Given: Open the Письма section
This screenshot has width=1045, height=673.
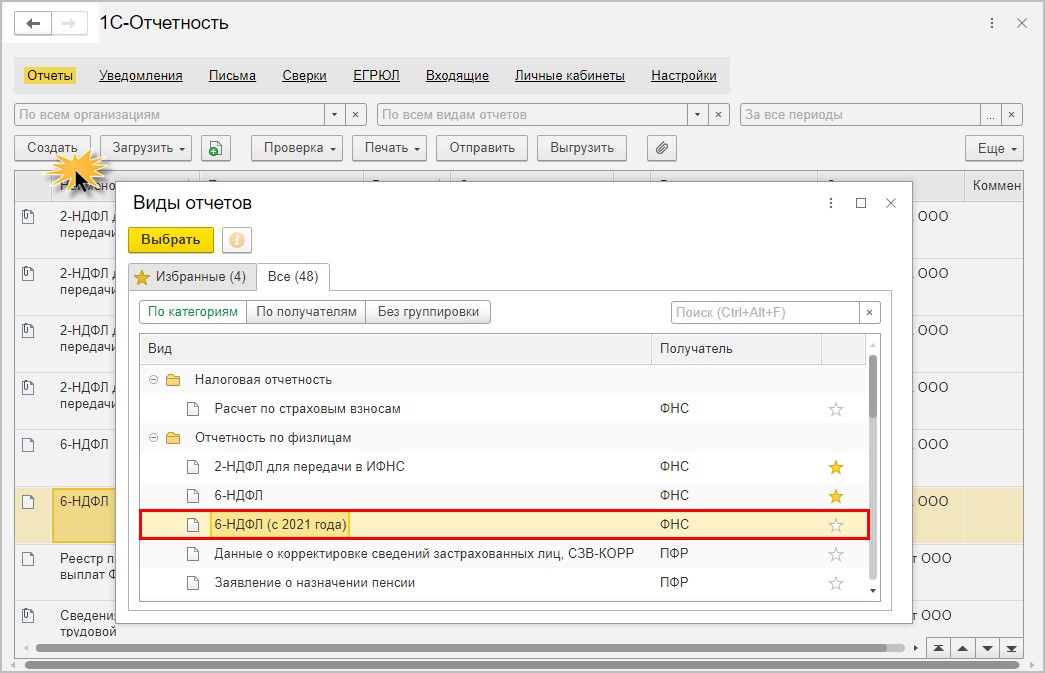Looking at the screenshot, I should click(232, 76).
